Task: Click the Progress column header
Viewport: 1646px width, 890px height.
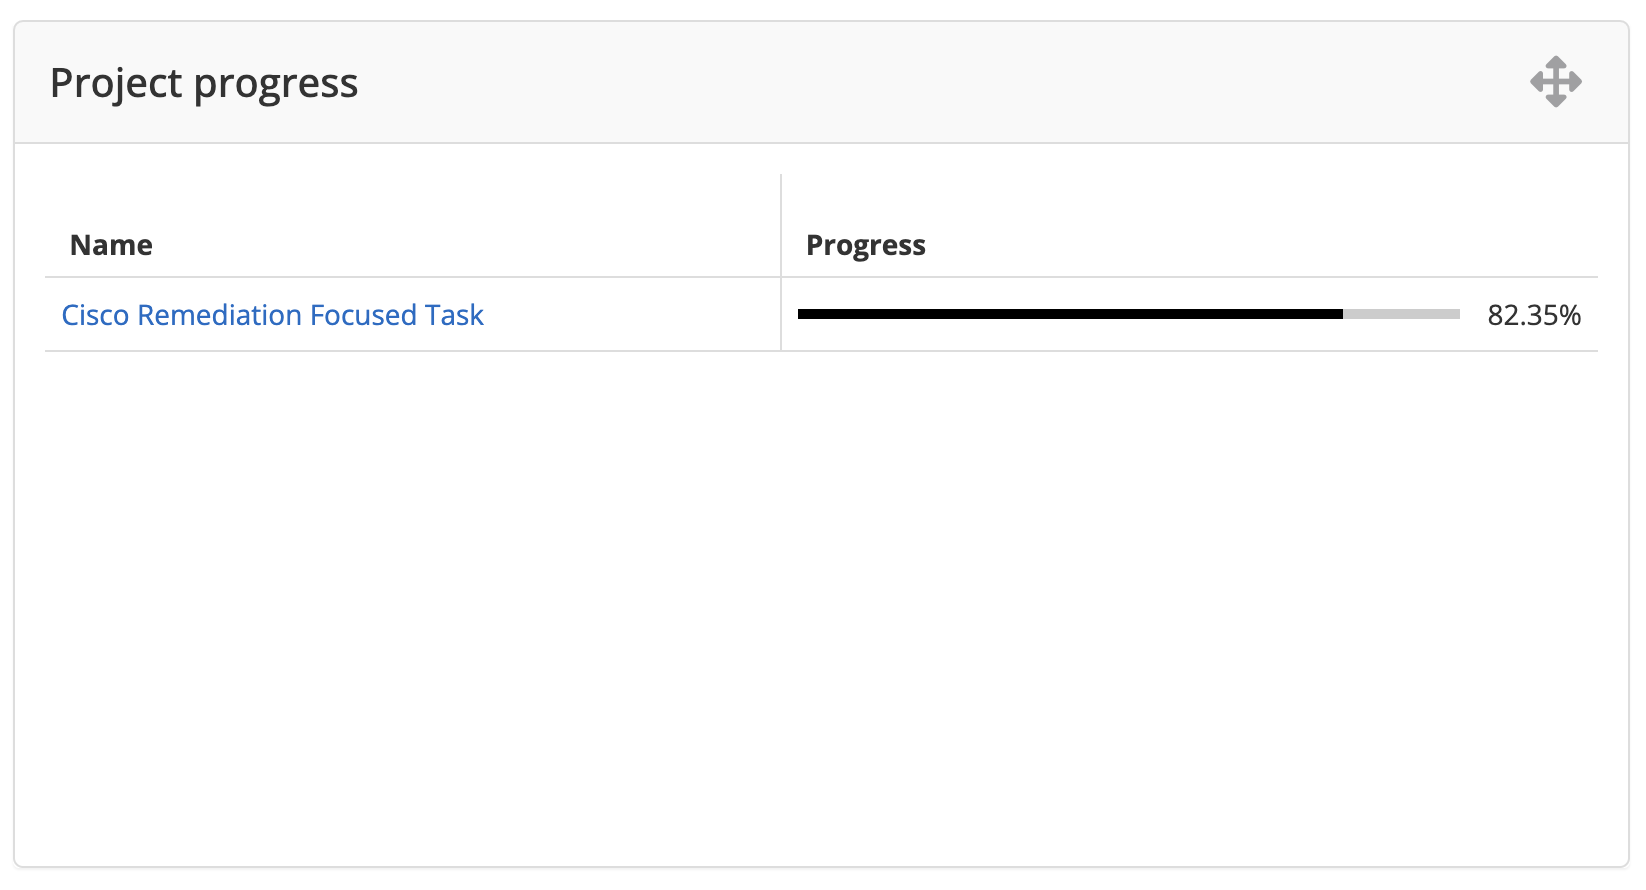Action: tap(865, 245)
